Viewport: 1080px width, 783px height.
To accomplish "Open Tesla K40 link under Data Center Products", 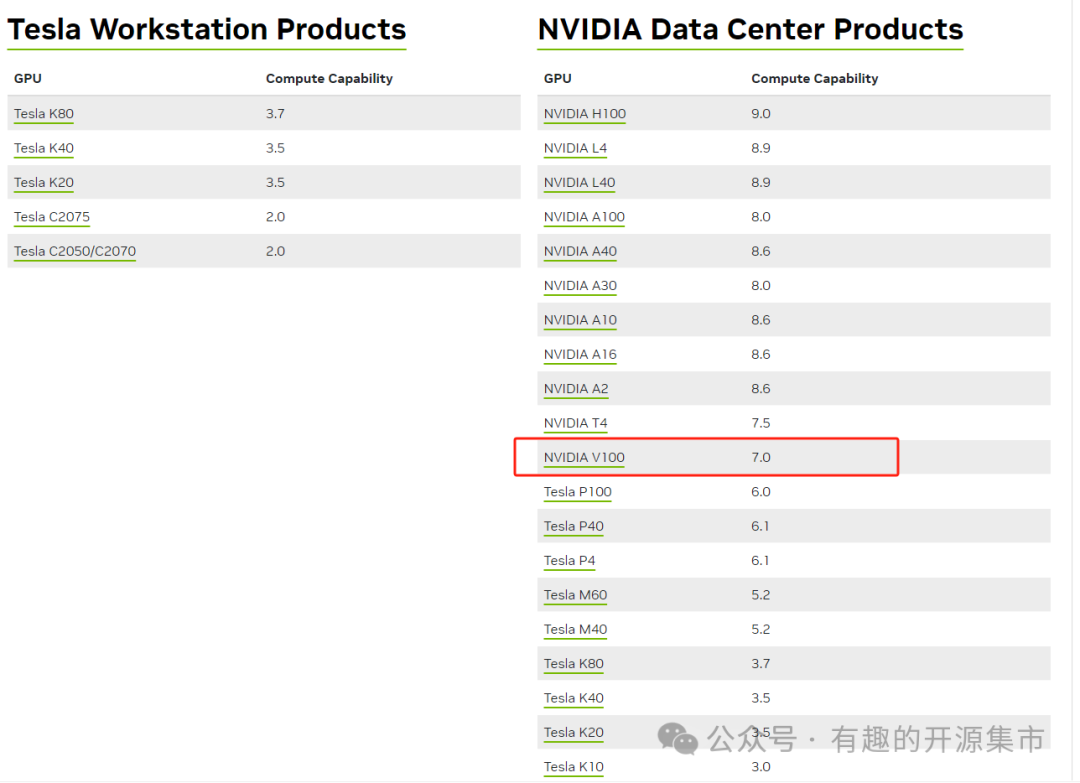I will (x=573, y=699).
